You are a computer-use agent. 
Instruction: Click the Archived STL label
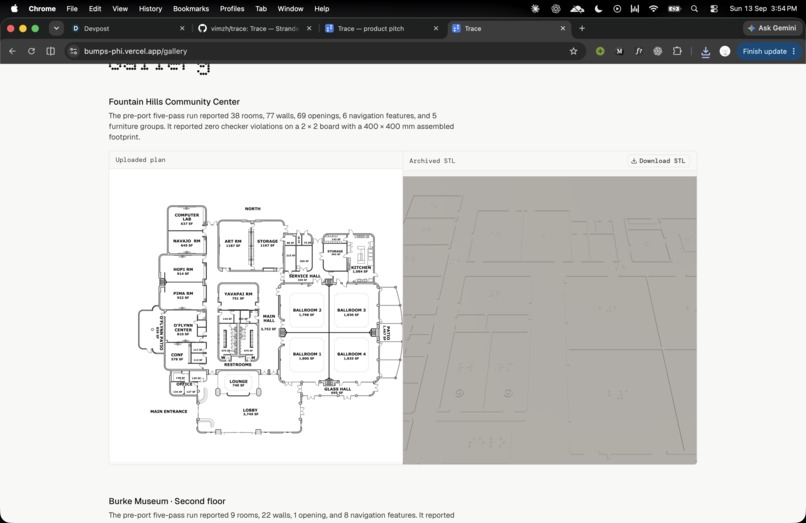click(x=432, y=161)
